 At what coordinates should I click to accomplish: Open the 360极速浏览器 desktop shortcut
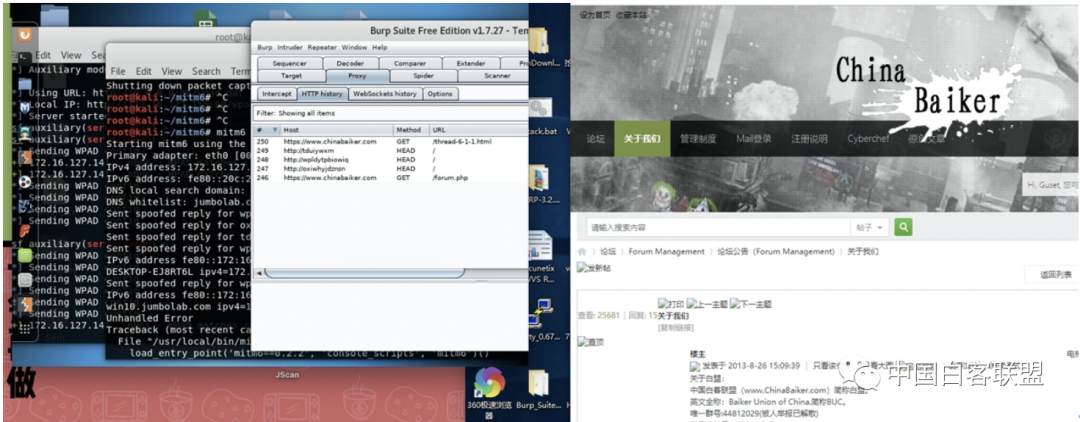pos(490,392)
